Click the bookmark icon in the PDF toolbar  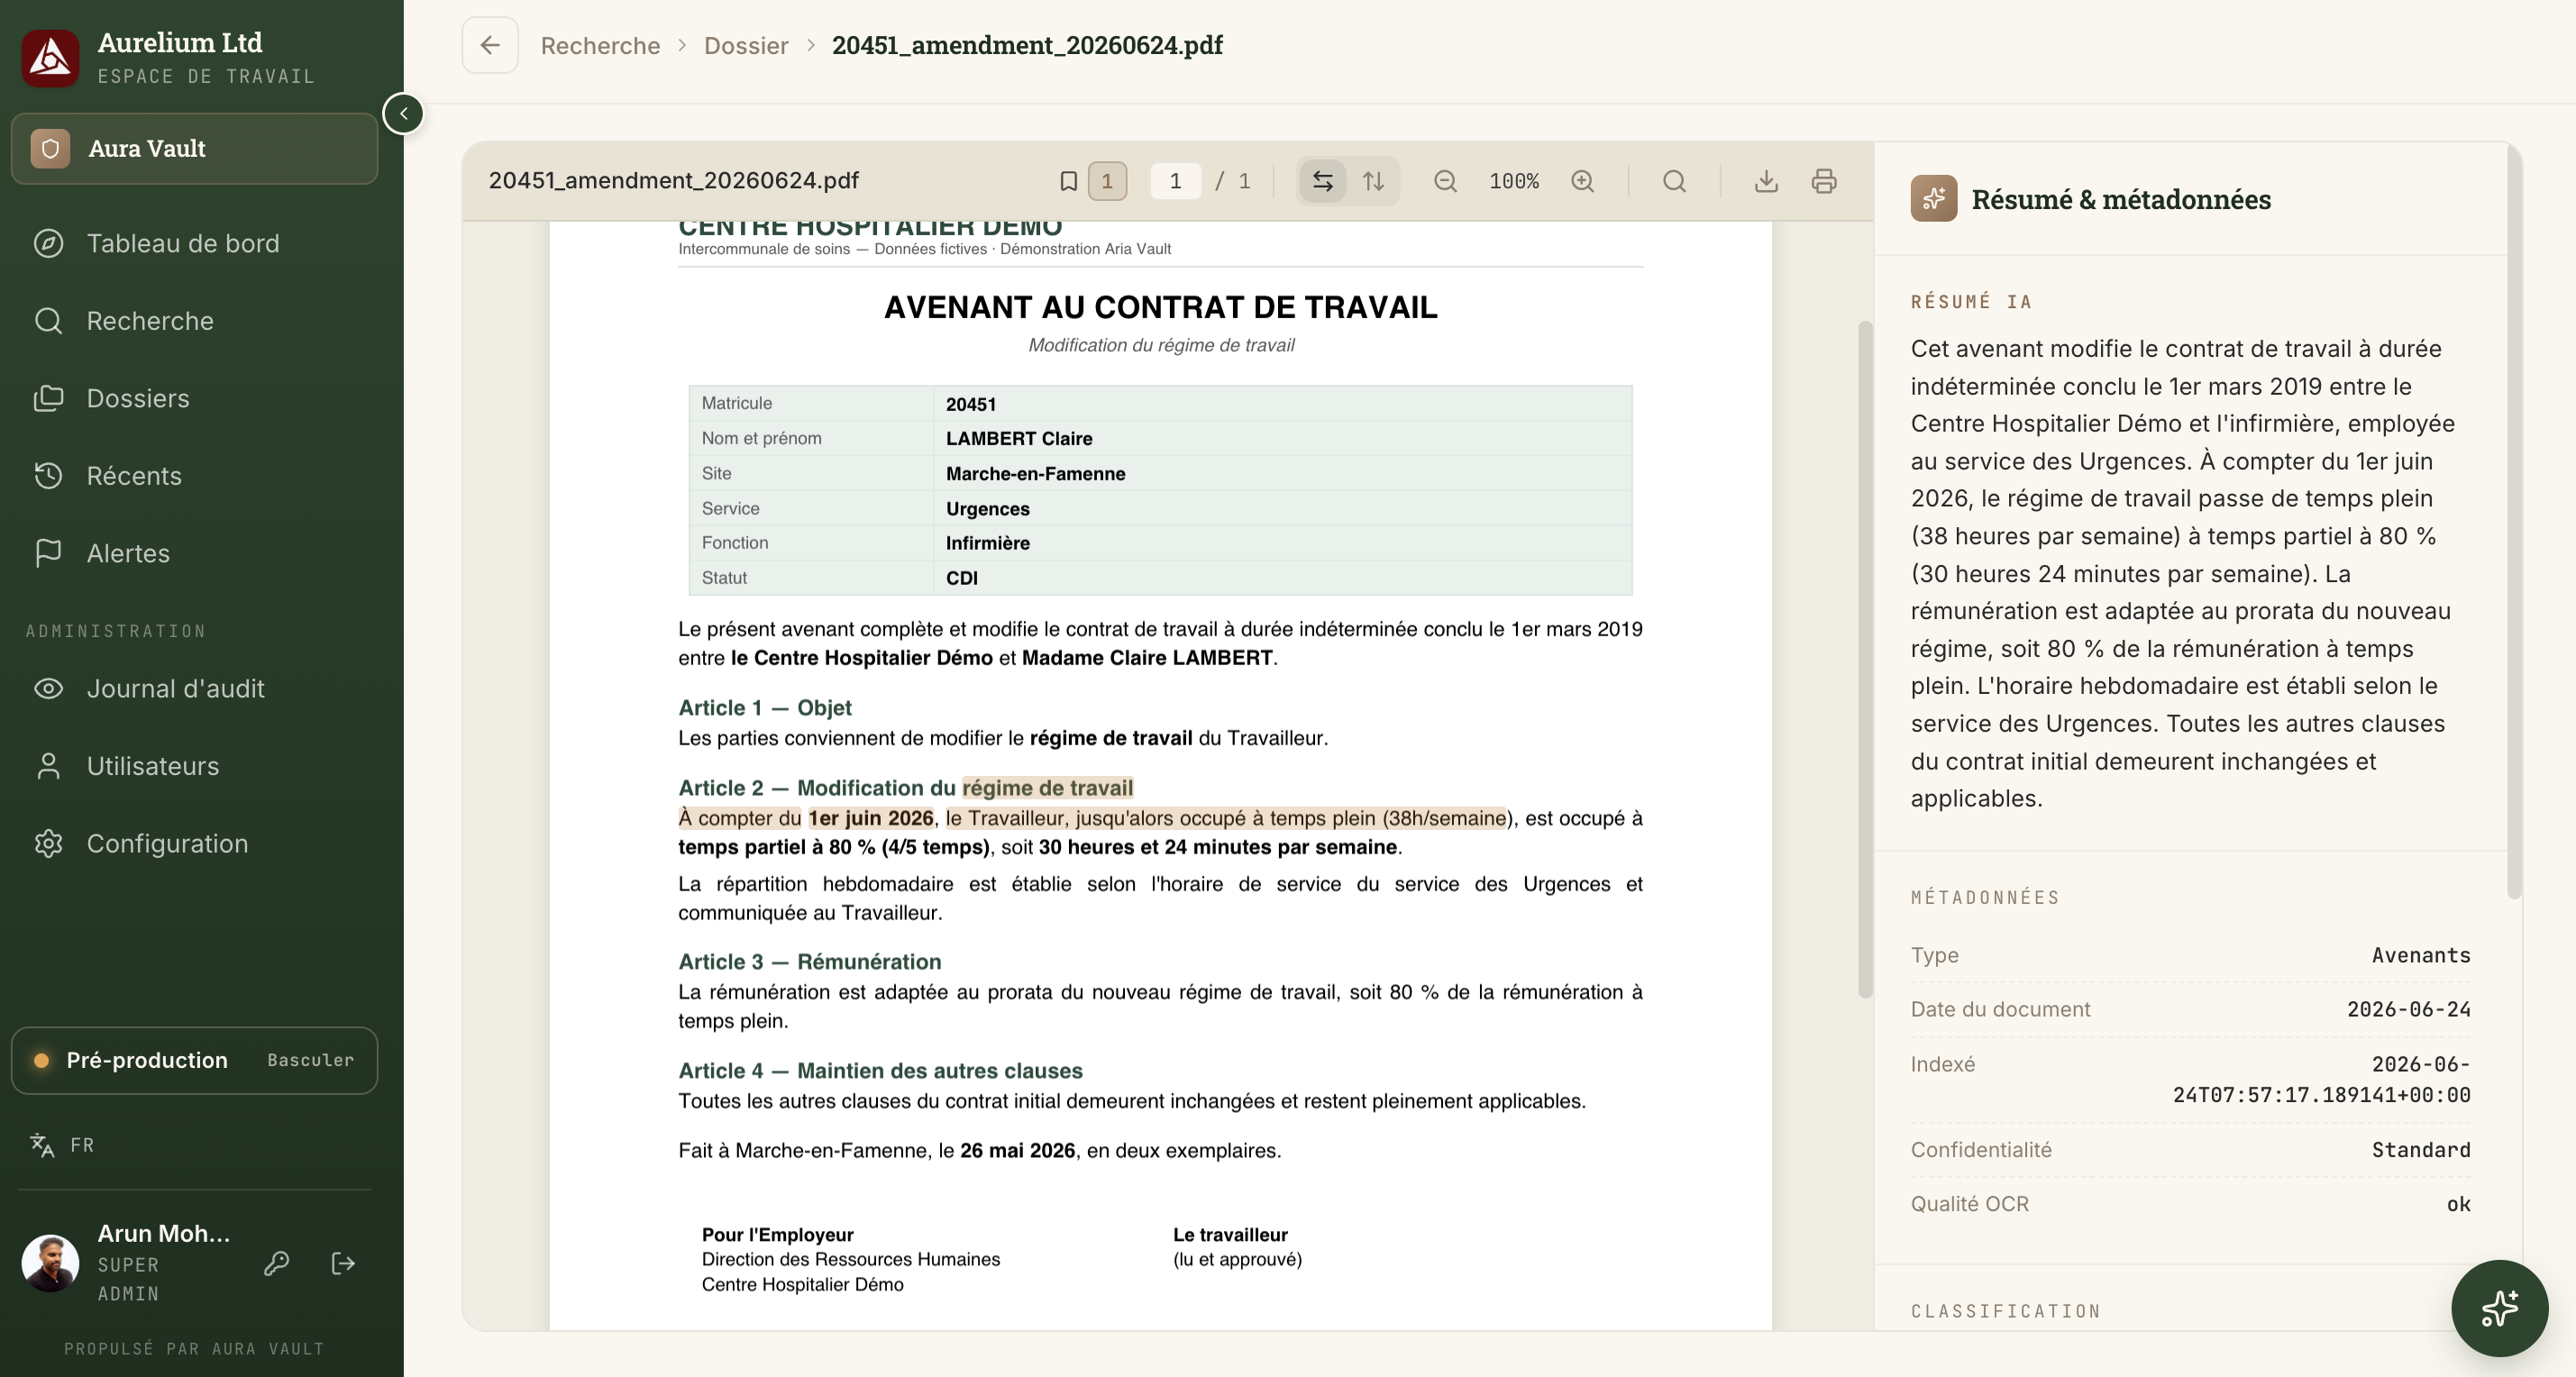[x=1068, y=181]
